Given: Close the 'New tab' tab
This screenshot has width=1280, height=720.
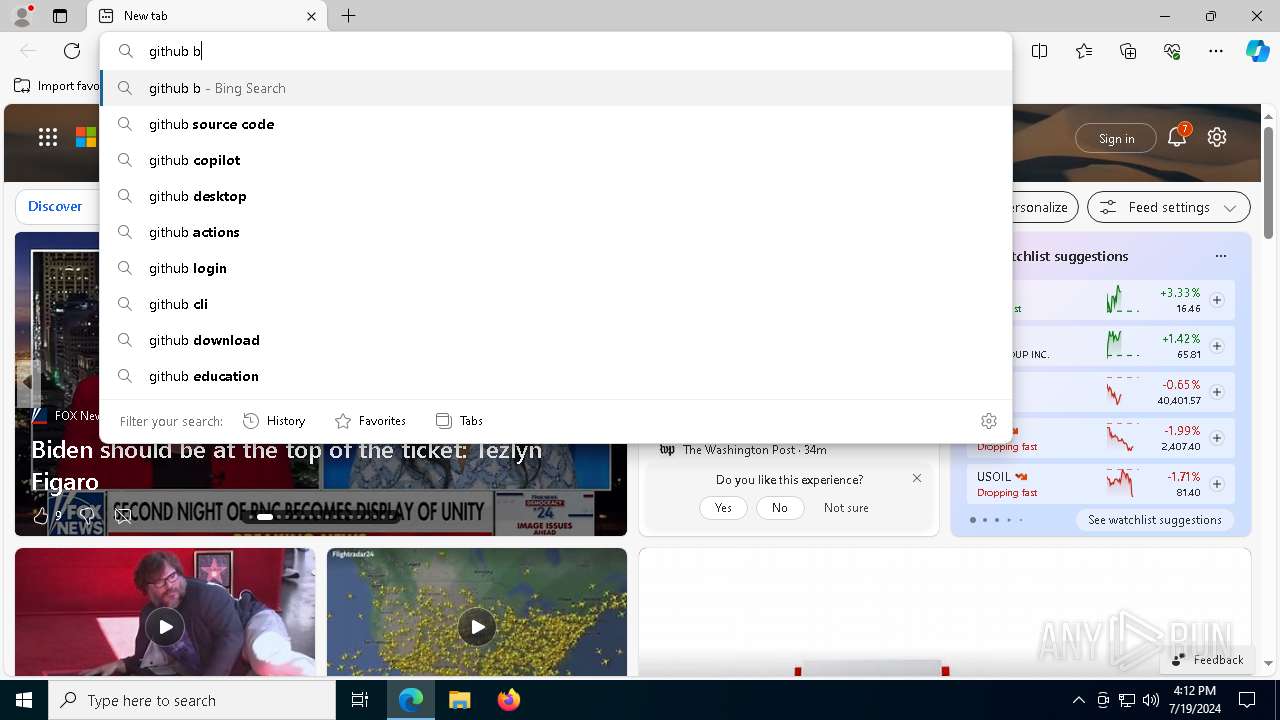Looking at the screenshot, I should click(311, 16).
